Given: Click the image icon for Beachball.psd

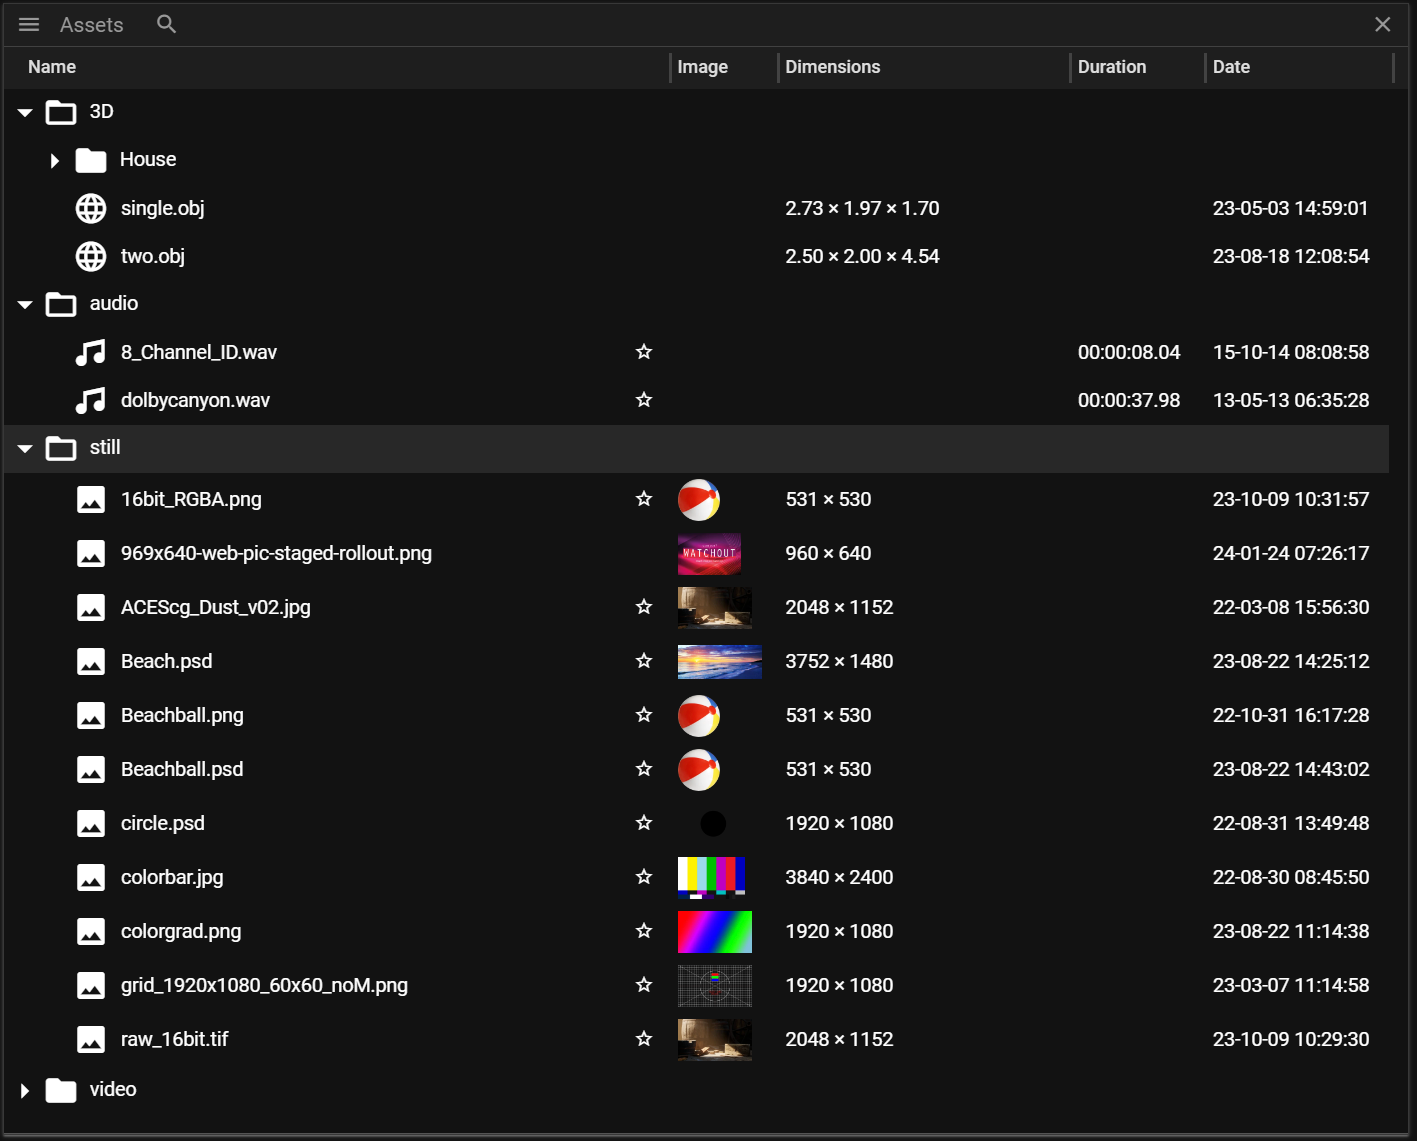Looking at the screenshot, I should [x=91, y=769].
